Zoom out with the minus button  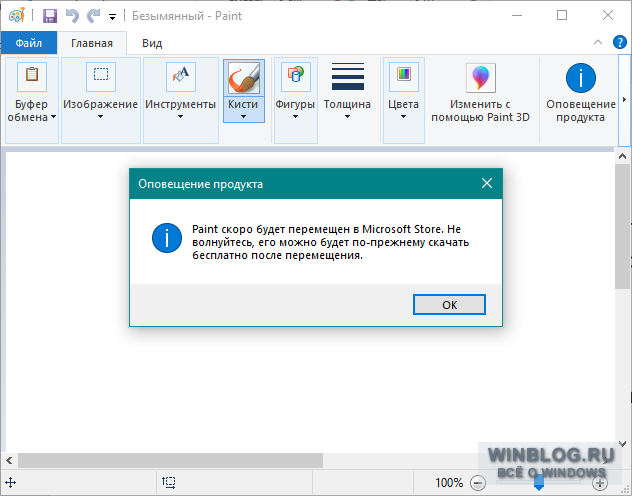(478, 483)
